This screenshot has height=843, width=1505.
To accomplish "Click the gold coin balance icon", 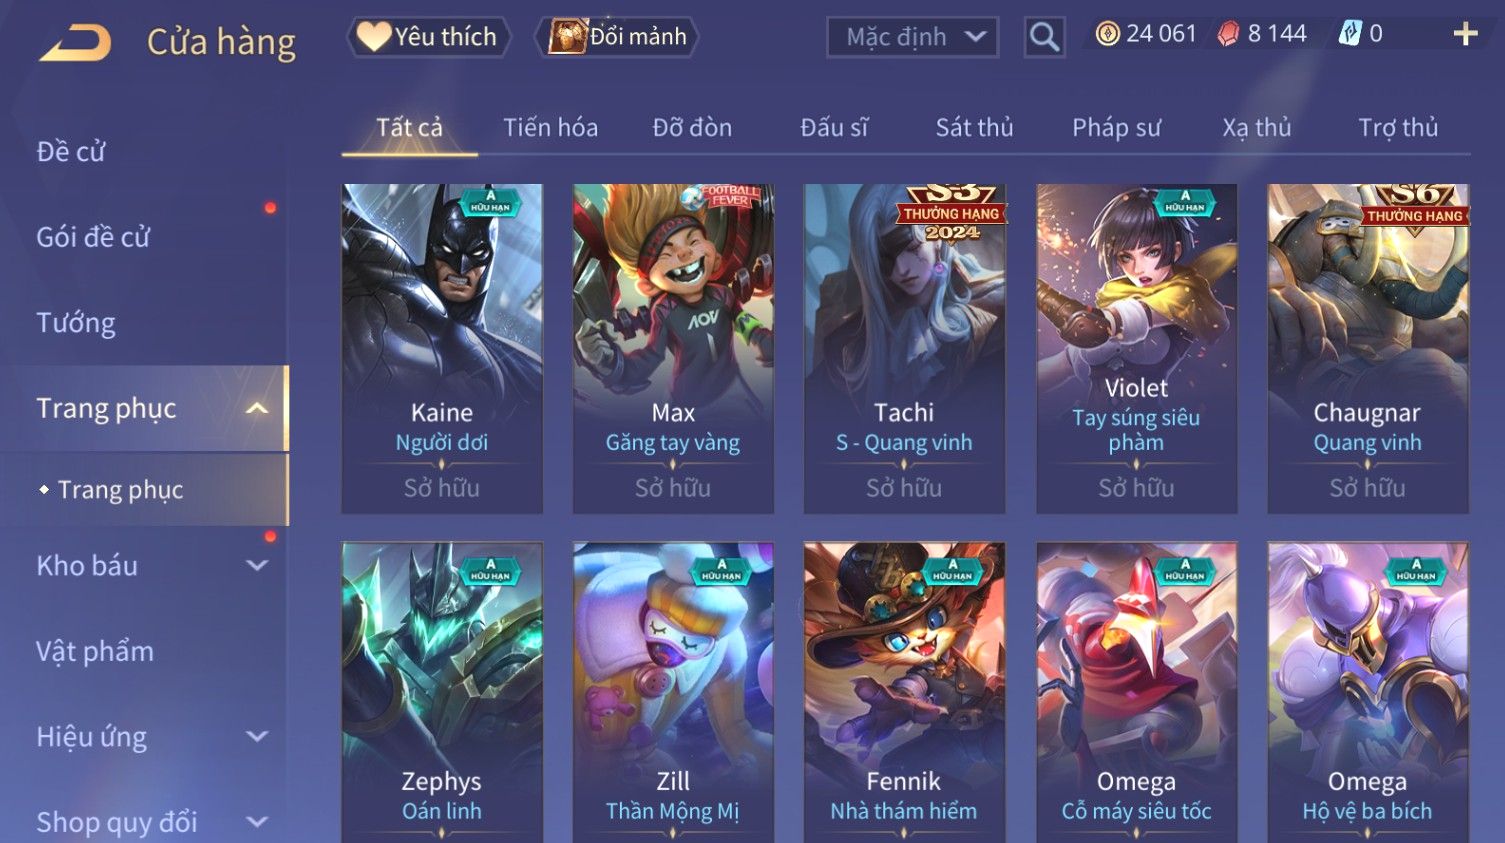I will 1107,34.
